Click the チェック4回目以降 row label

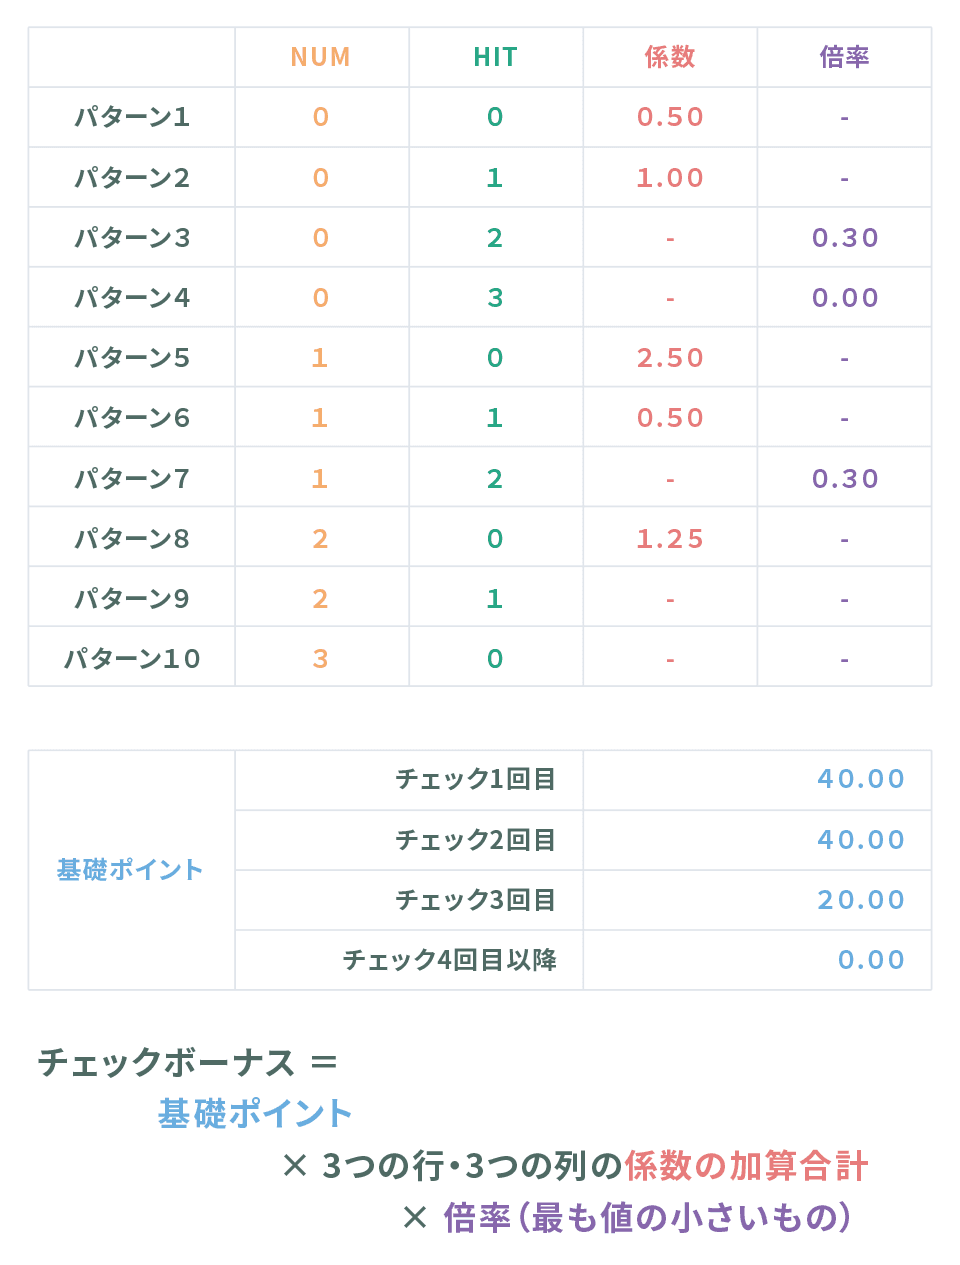pos(450,960)
